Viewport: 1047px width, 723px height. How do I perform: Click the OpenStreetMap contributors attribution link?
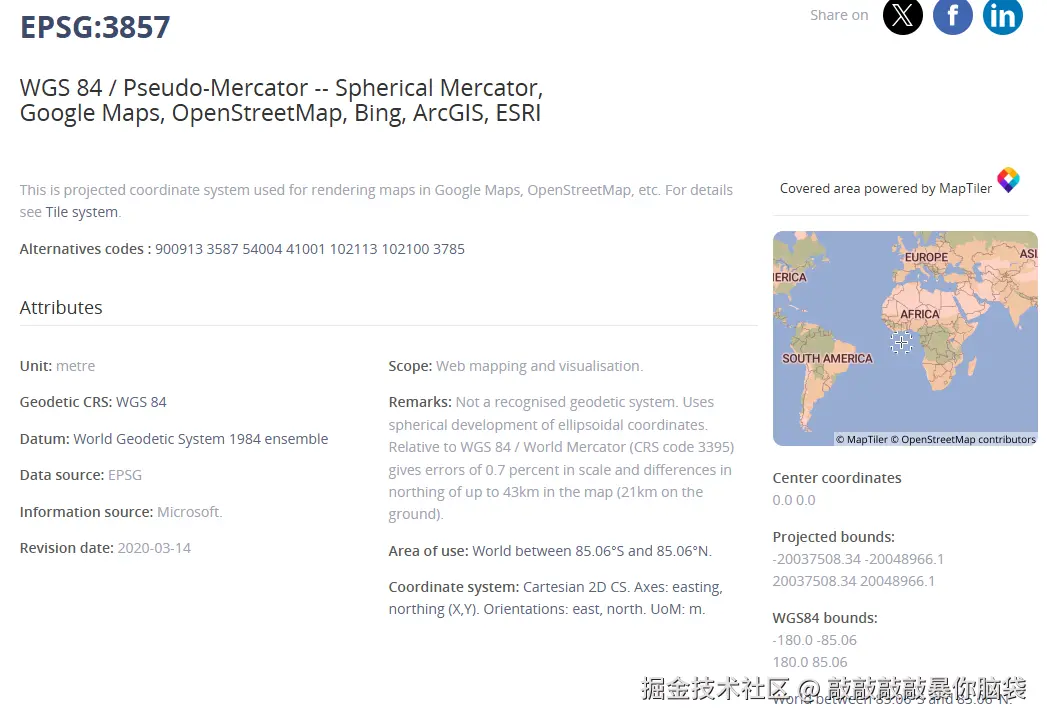click(964, 439)
